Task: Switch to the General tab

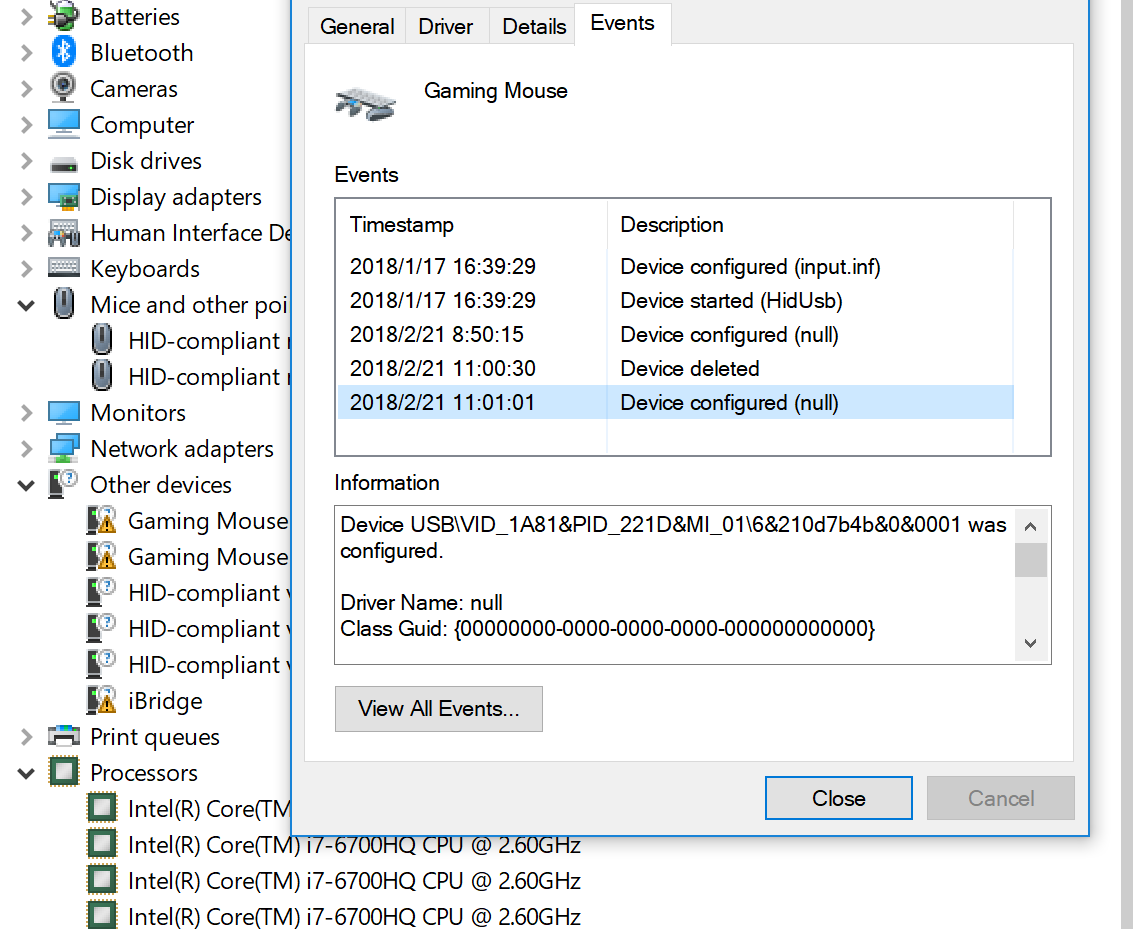Action: 357,27
